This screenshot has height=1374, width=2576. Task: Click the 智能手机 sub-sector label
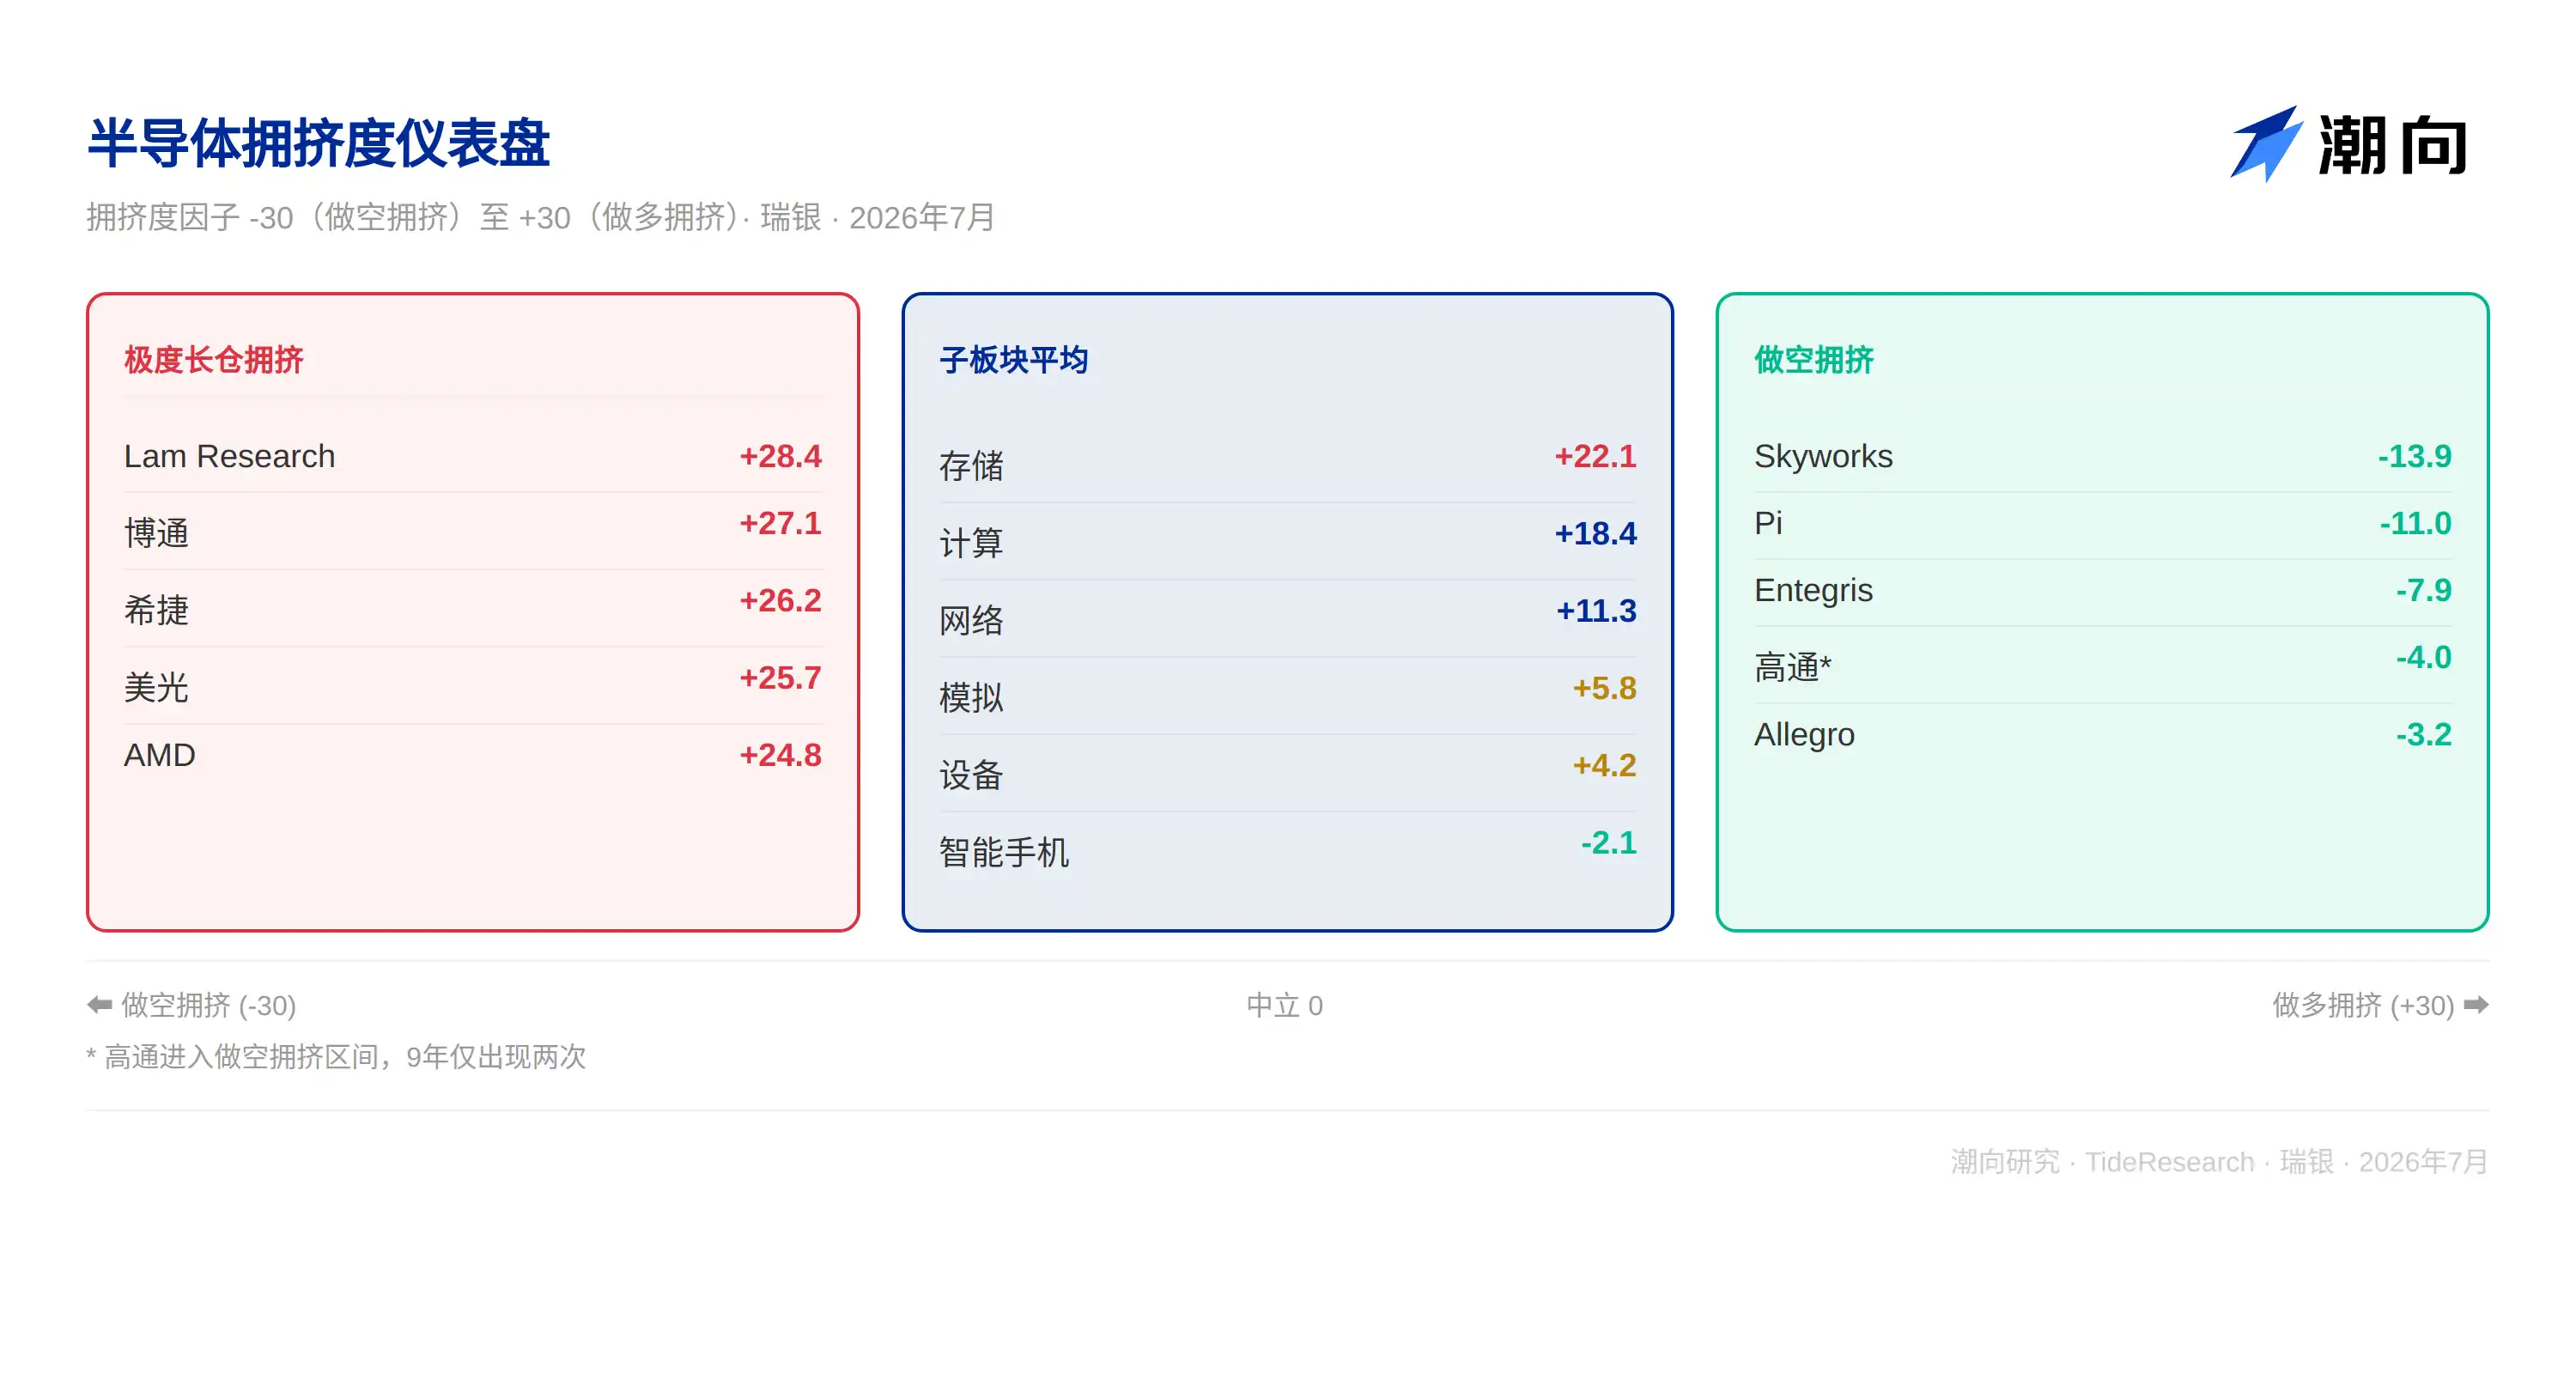1004,852
